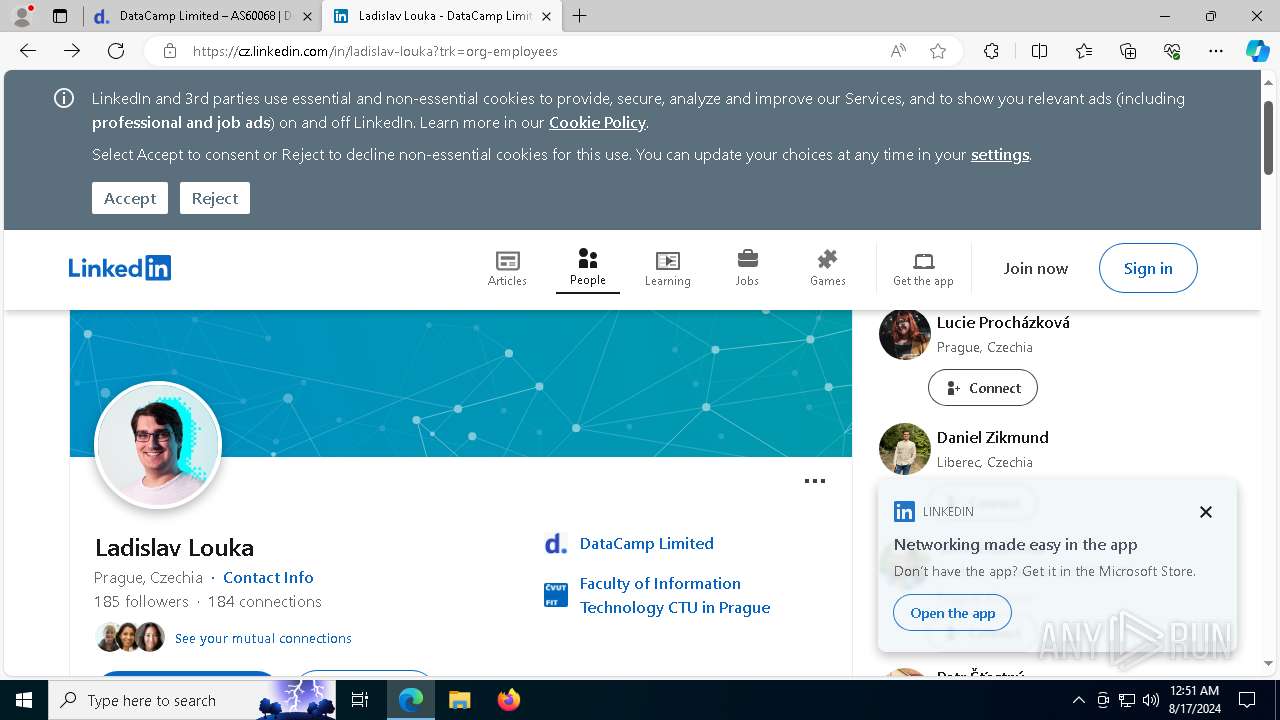The image size is (1280, 720).
Task: Open Browser essentials heart icon
Action: (1172, 51)
